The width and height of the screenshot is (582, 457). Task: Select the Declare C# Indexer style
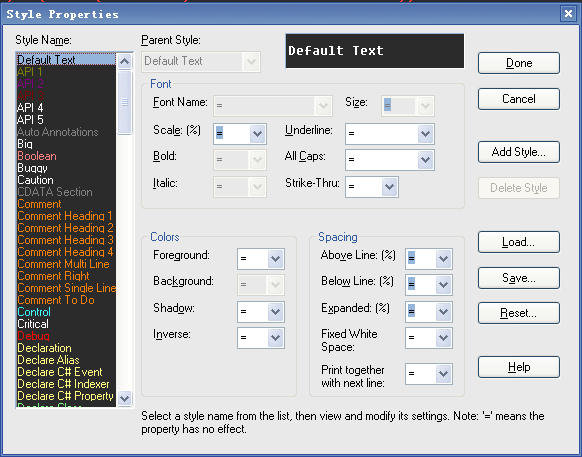(66, 384)
